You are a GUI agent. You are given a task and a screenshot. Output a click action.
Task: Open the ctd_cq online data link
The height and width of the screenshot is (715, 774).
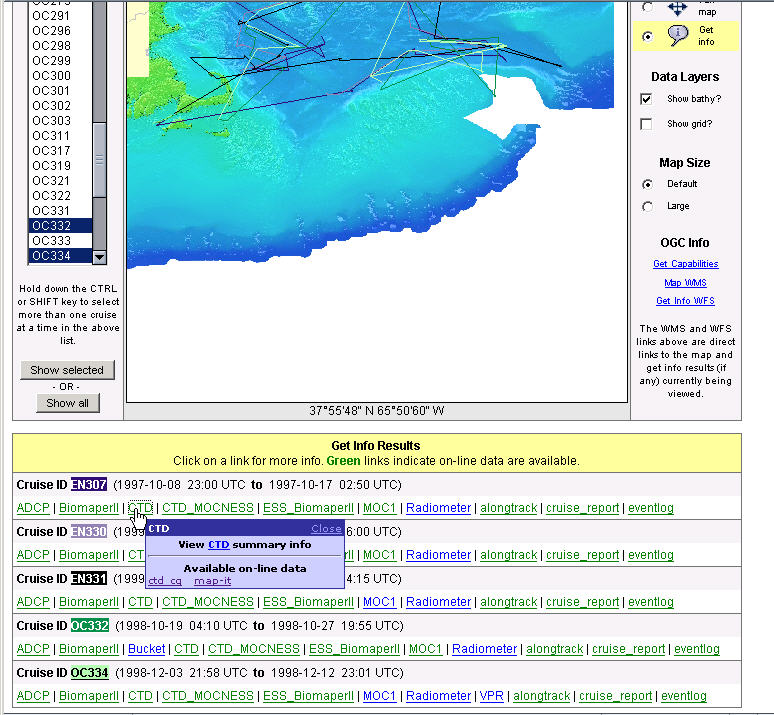[165, 581]
